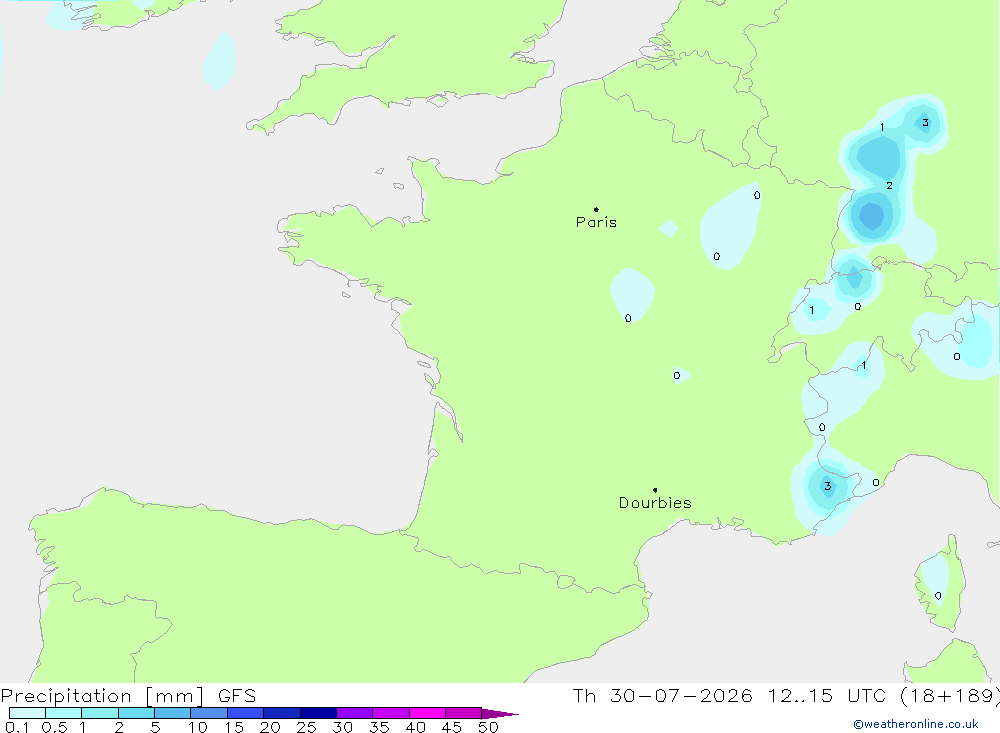
Task: Click the 3 mm rain cell near Dourbies' east
Action: coord(827,486)
